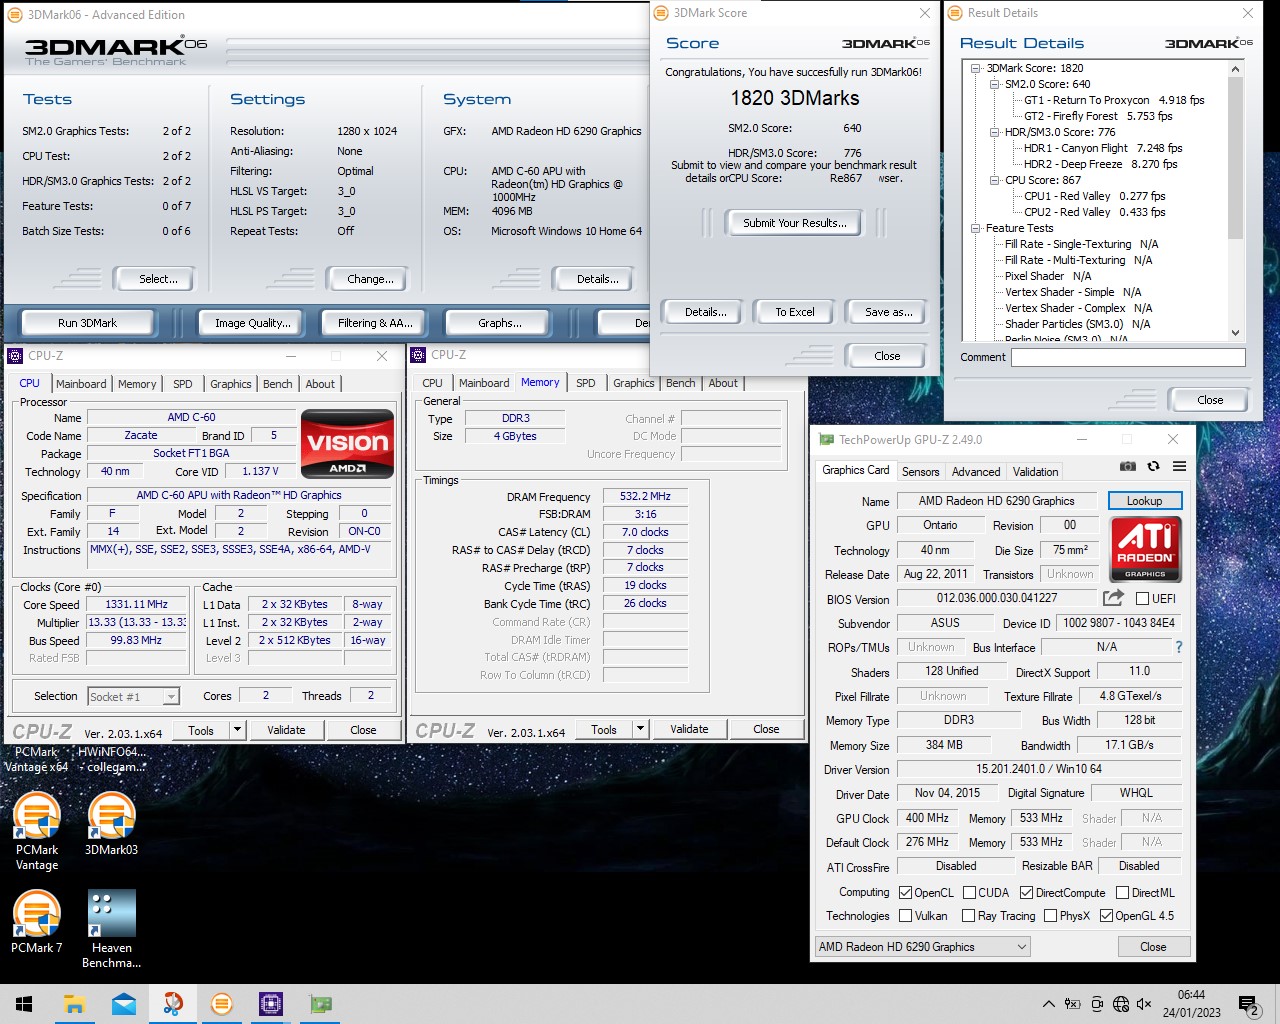Open the Heaven Benchmark desktop shortcut

click(112, 929)
